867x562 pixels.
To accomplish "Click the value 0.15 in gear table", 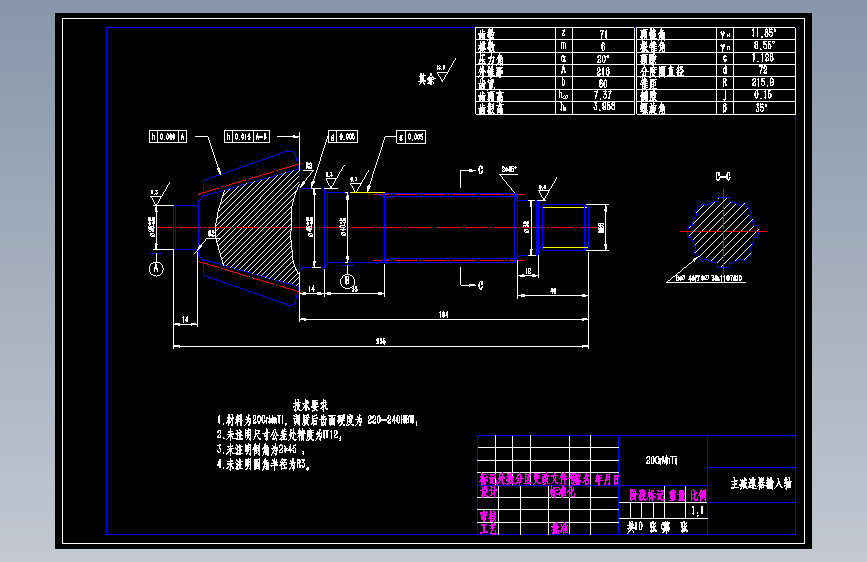I will [x=764, y=95].
